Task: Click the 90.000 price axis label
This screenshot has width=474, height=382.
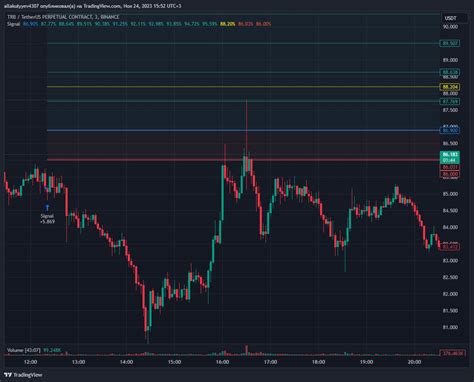Action: click(450, 27)
